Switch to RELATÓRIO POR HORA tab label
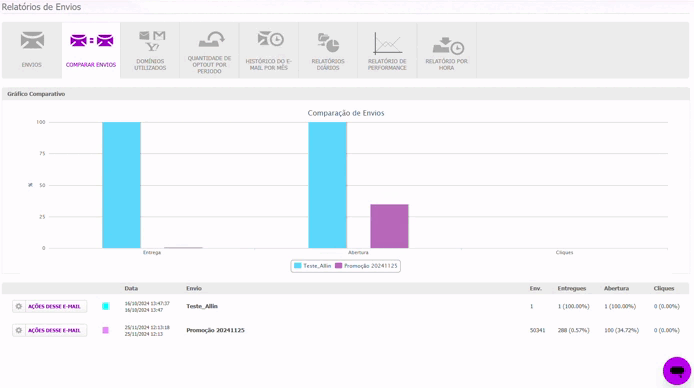This screenshot has width=694, height=388. coord(446,65)
